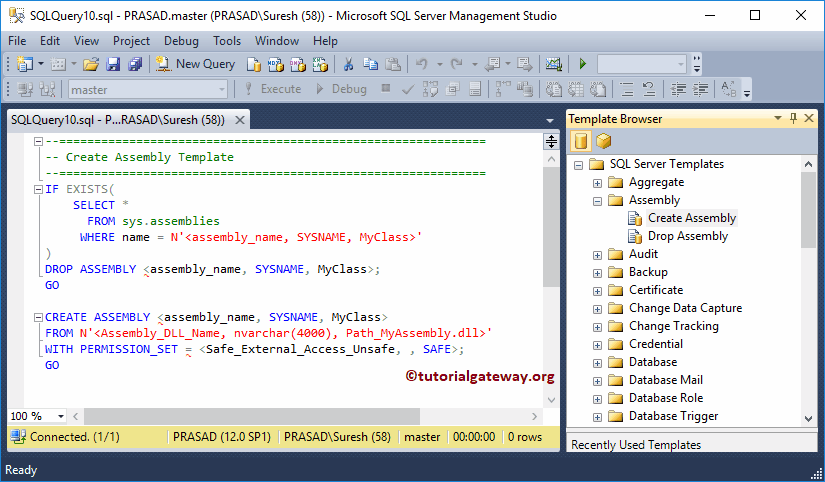Expand the Aggregate folder
Screen dimensions: 825x482
click(x=597, y=183)
